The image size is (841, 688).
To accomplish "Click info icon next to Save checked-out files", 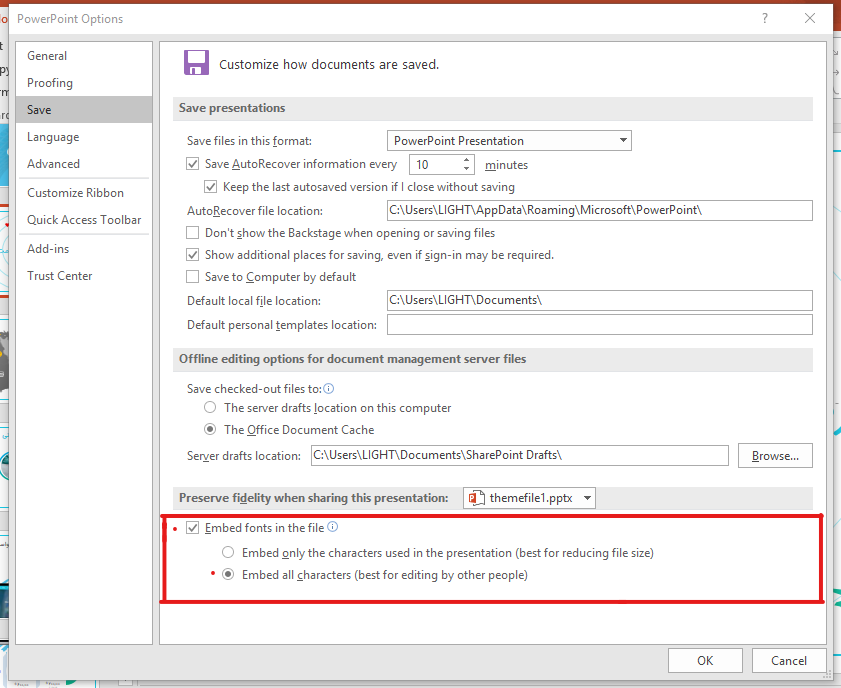I will (329, 388).
